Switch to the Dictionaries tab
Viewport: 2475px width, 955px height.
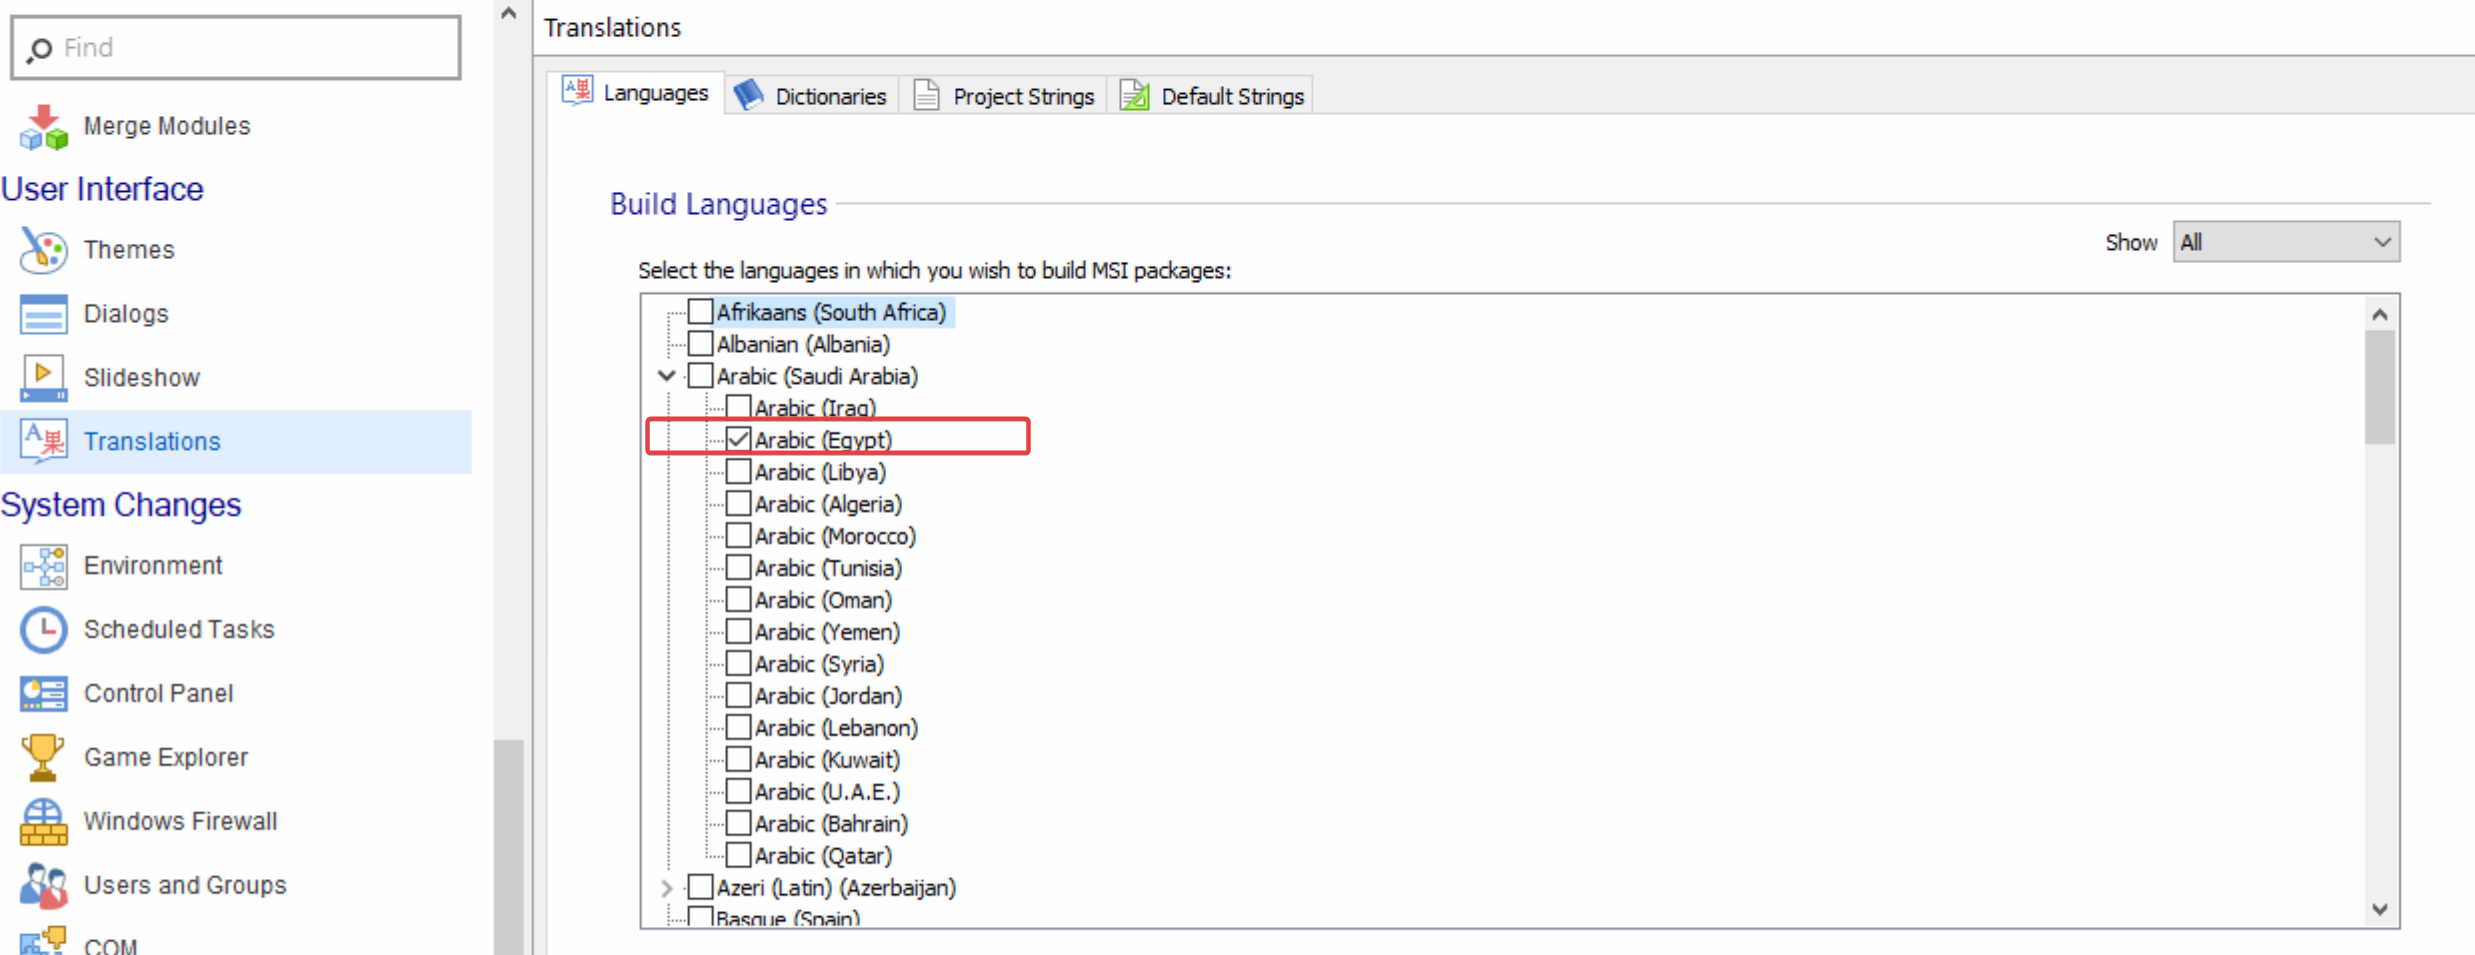[811, 96]
